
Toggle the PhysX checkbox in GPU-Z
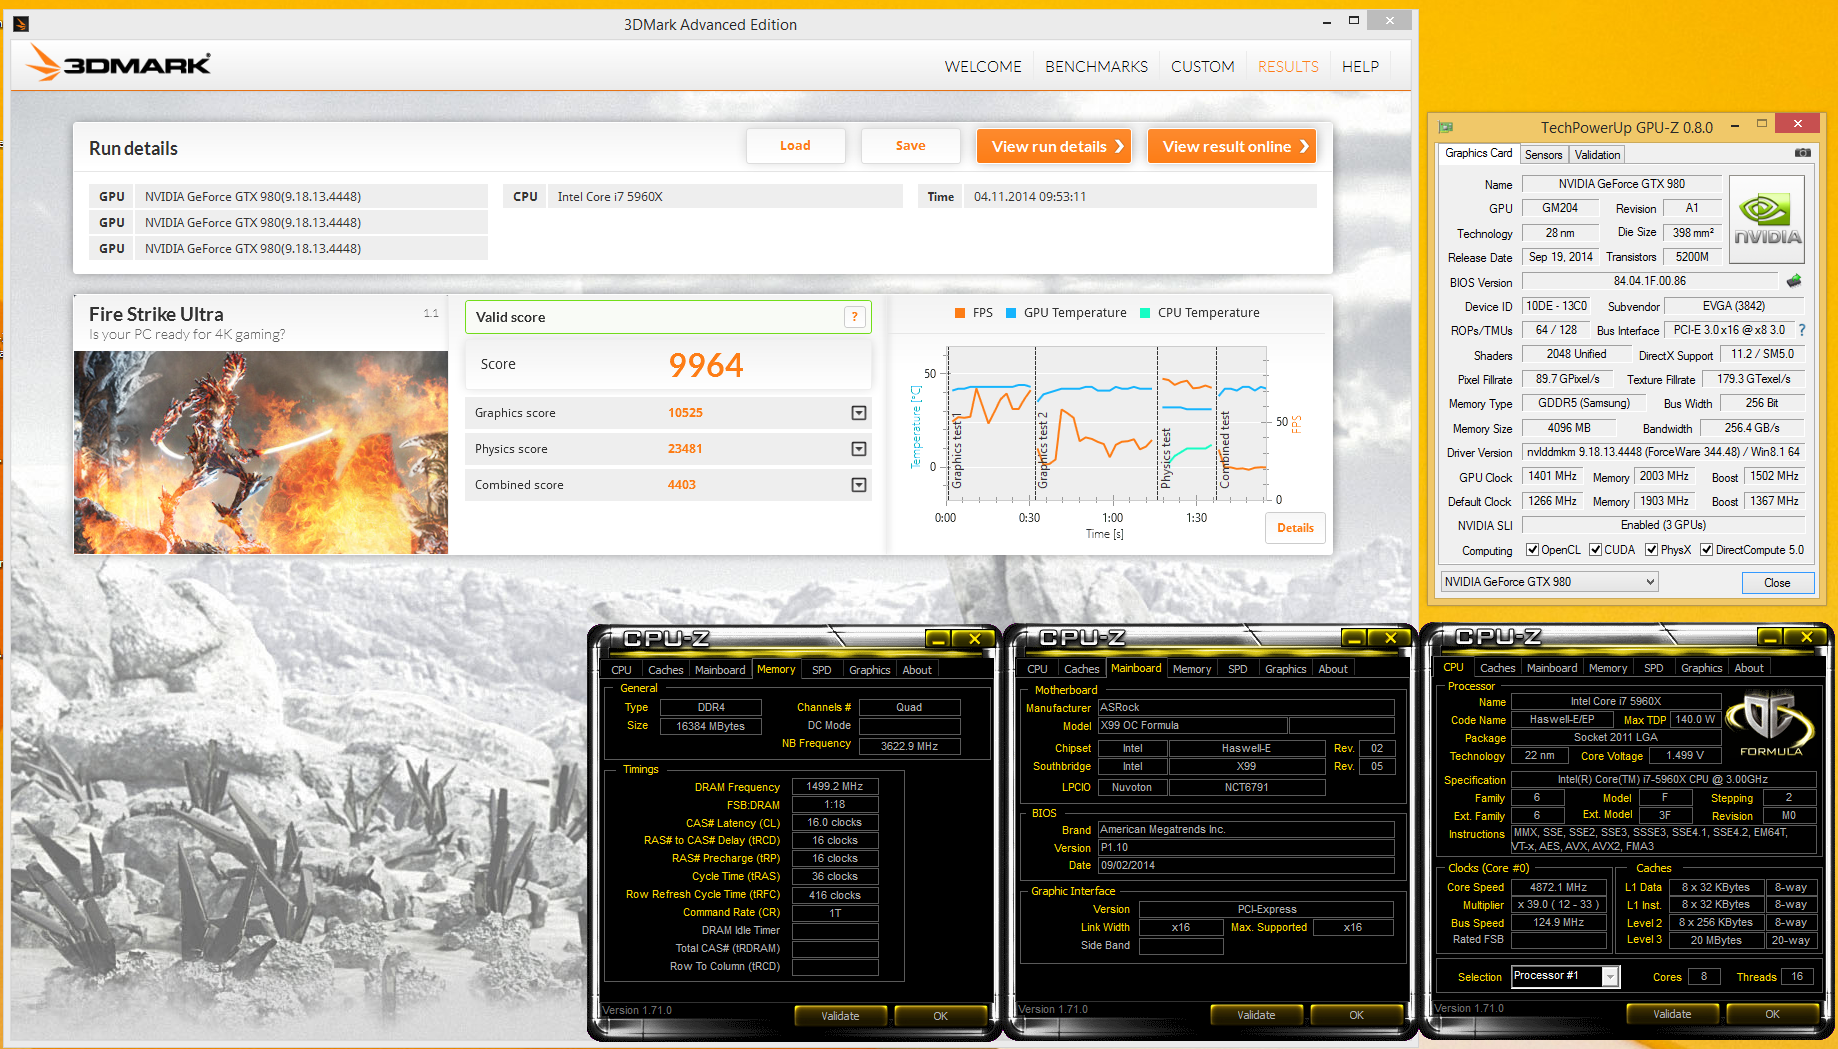pos(1652,550)
